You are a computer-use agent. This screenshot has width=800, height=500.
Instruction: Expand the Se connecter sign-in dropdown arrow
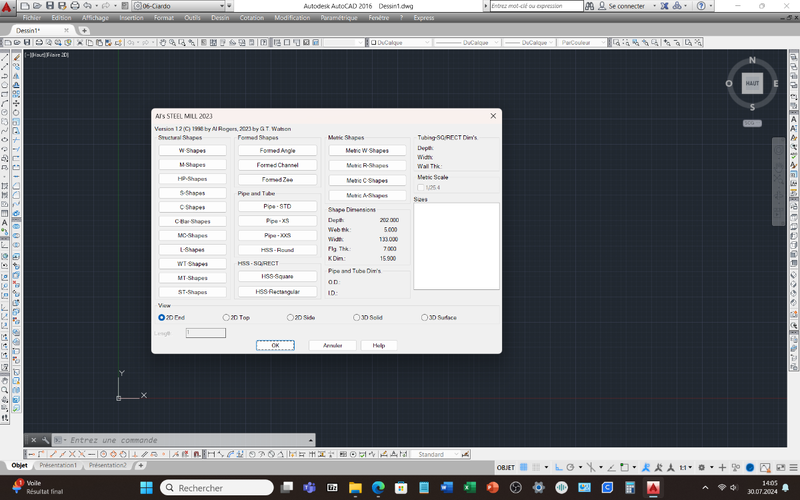click(654, 6)
